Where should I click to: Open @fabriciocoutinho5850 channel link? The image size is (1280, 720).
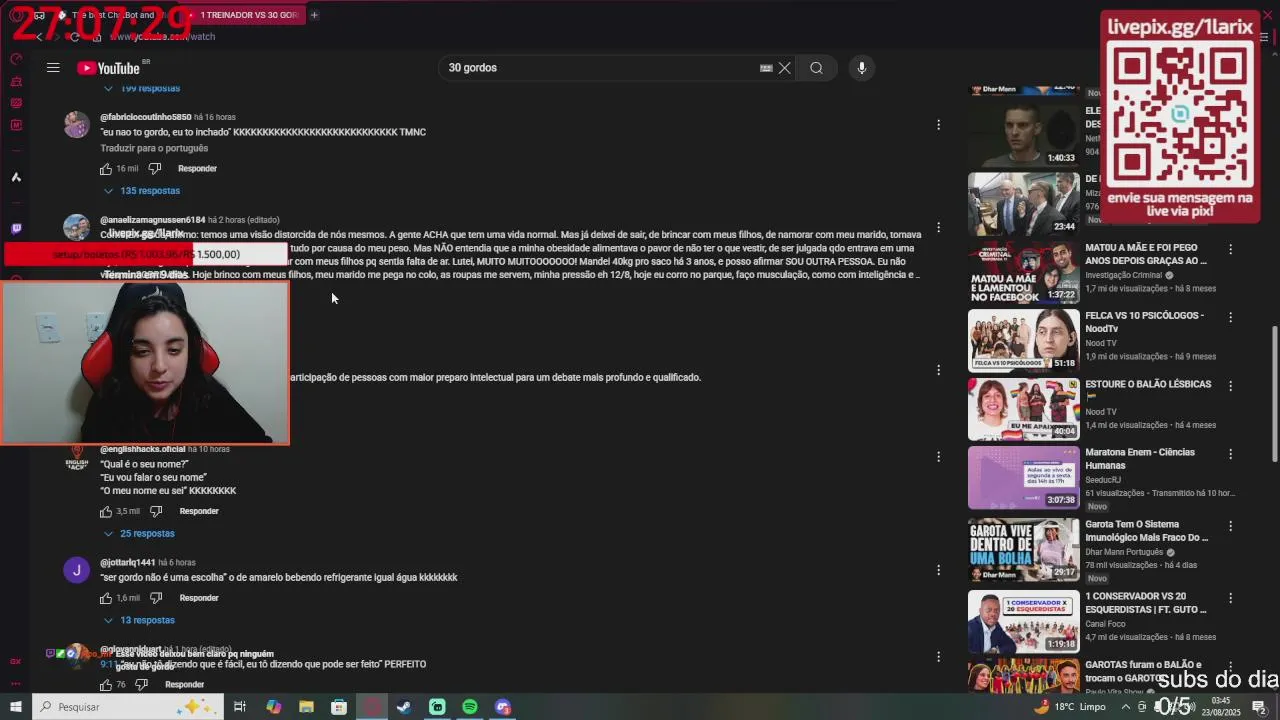[x=145, y=117]
